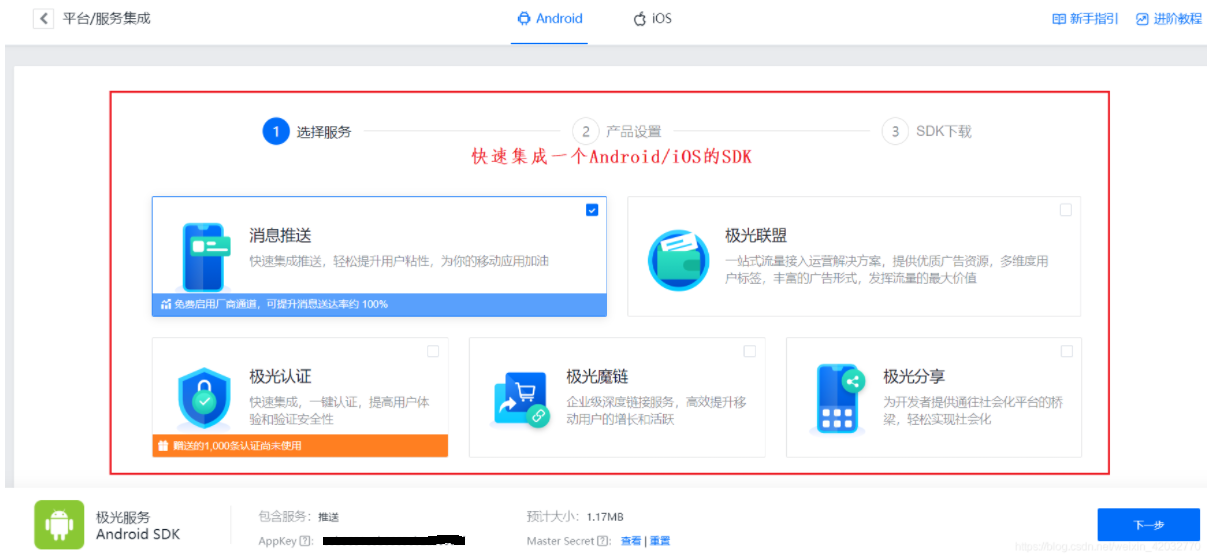
Task: Switch to the Android tab
Action: click(x=549, y=19)
